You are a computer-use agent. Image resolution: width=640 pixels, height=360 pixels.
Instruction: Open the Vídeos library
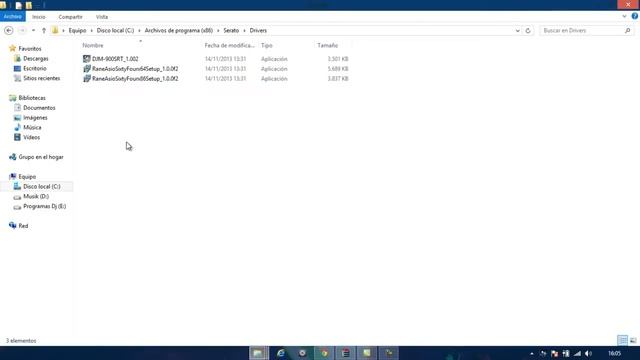(x=31, y=137)
